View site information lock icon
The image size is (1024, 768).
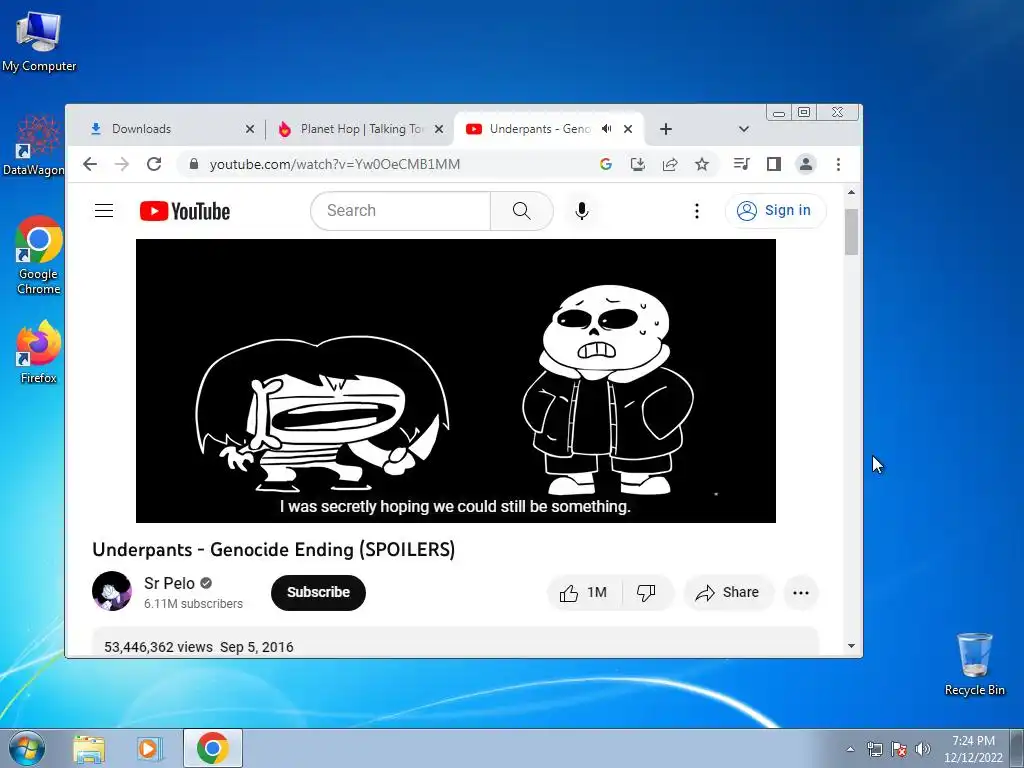pyautogui.click(x=193, y=164)
